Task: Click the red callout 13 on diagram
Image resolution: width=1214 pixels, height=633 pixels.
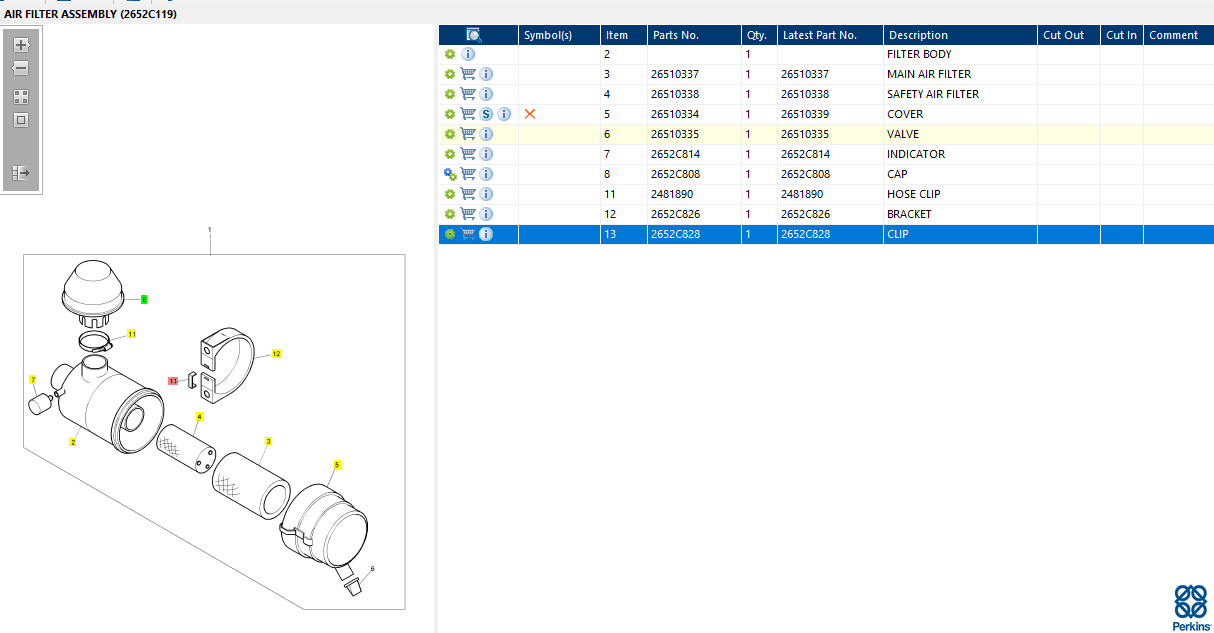Action: 173,381
